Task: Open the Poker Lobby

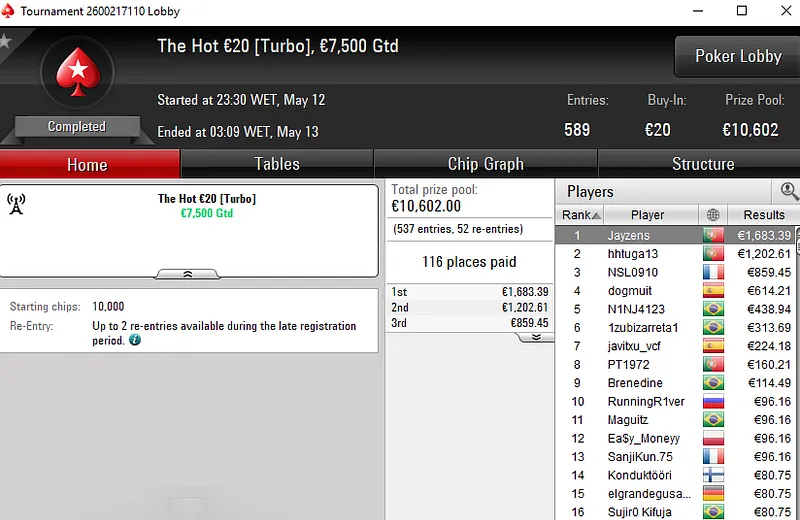Action: [x=737, y=56]
